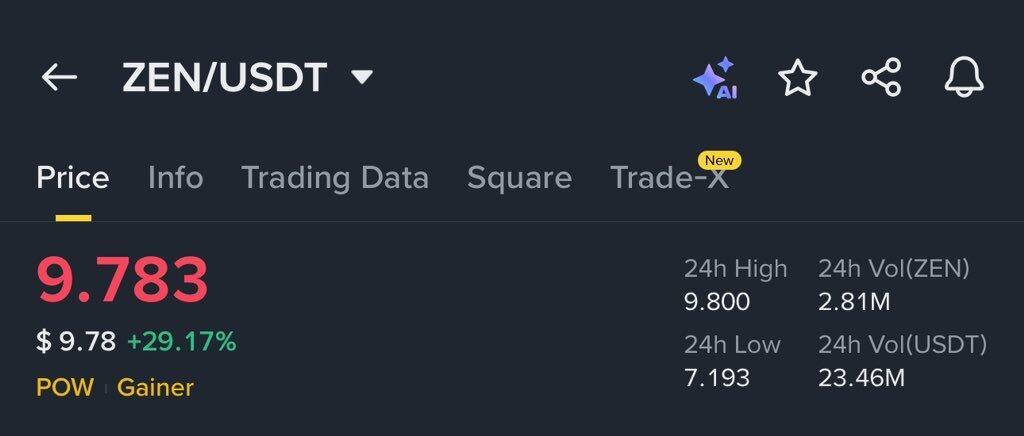The image size is (1024, 436).
Task: Open the Trade-X tab
Action: [x=669, y=179]
